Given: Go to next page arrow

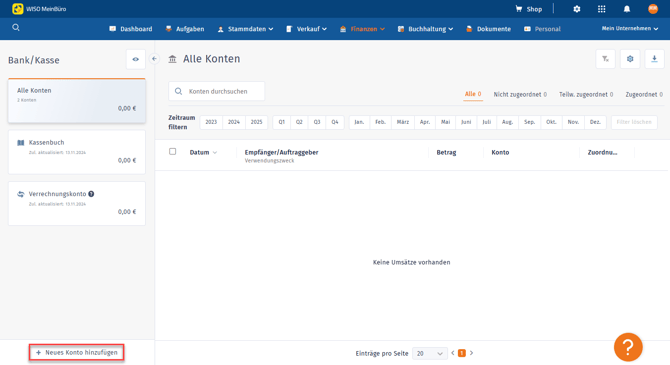Looking at the screenshot, I should pos(471,353).
